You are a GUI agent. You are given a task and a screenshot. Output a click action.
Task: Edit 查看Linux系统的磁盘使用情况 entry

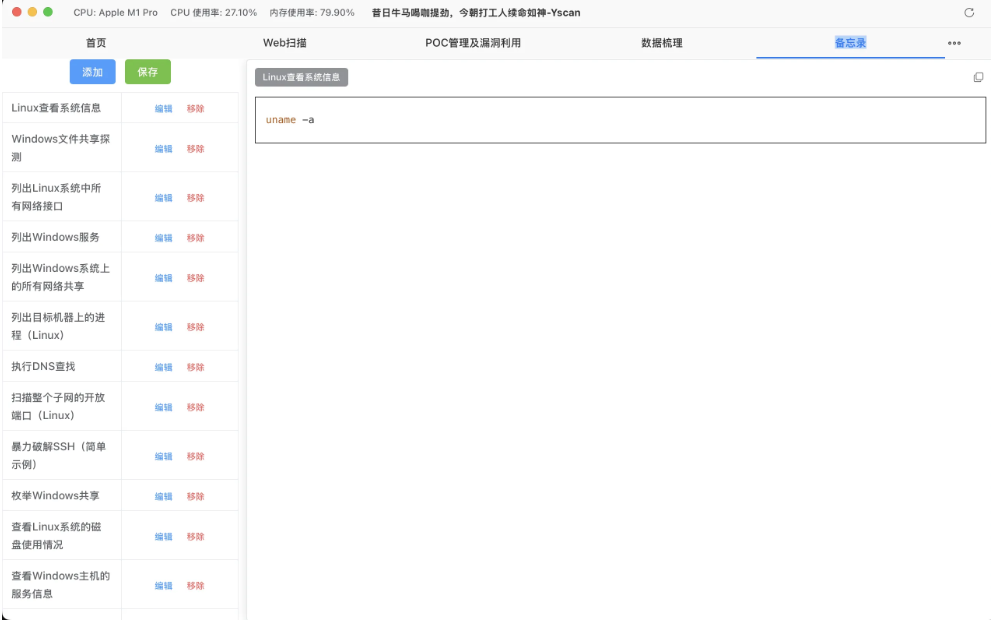pos(164,537)
